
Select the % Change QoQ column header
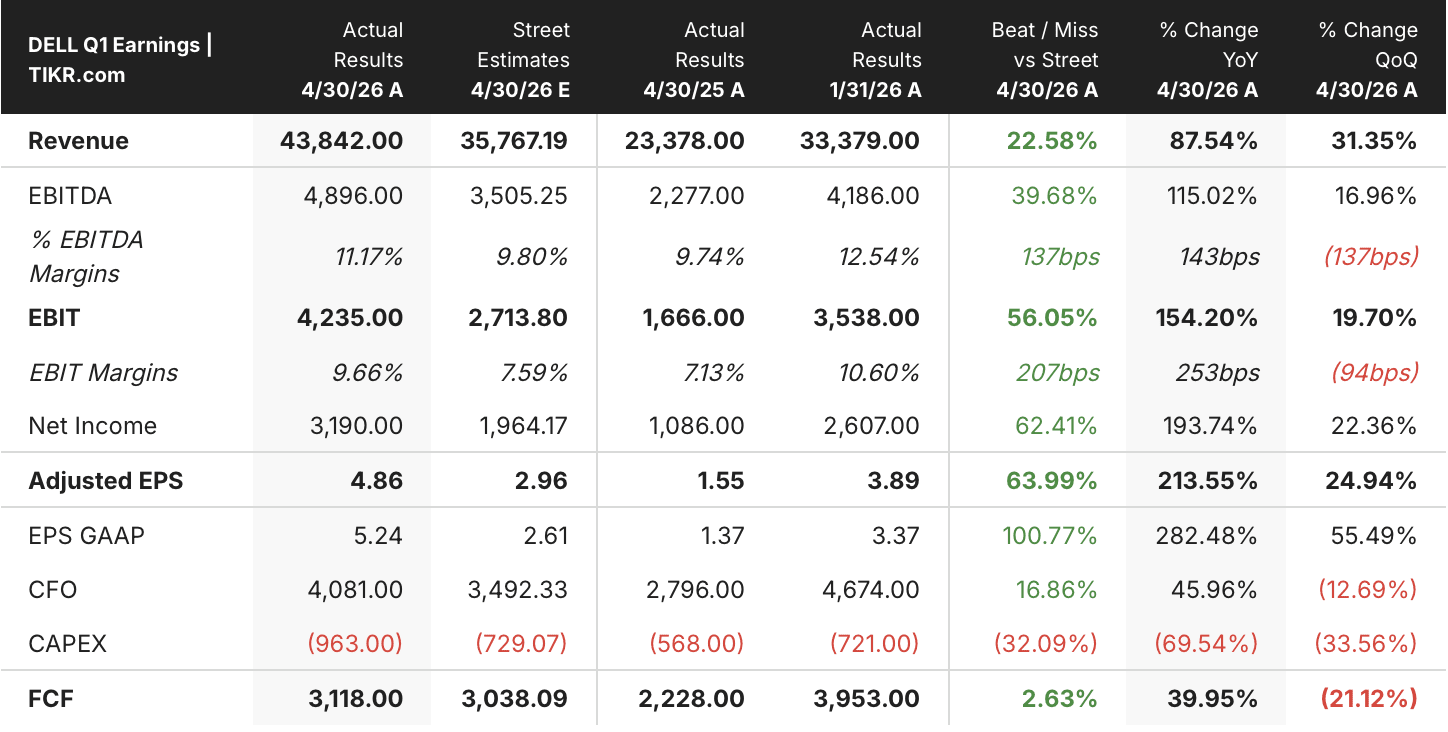click(x=1367, y=59)
